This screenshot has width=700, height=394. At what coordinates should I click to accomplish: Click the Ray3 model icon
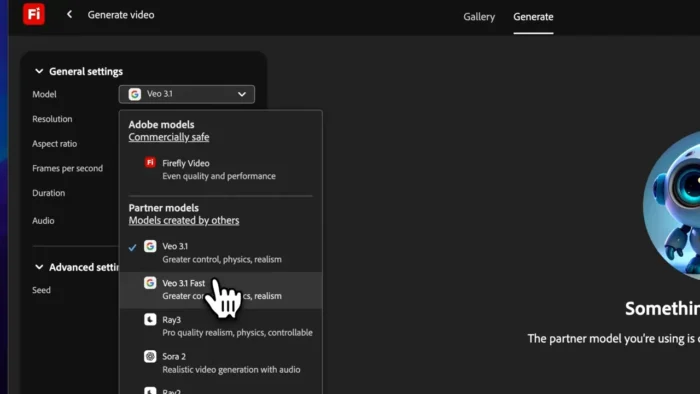click(150, 319)
